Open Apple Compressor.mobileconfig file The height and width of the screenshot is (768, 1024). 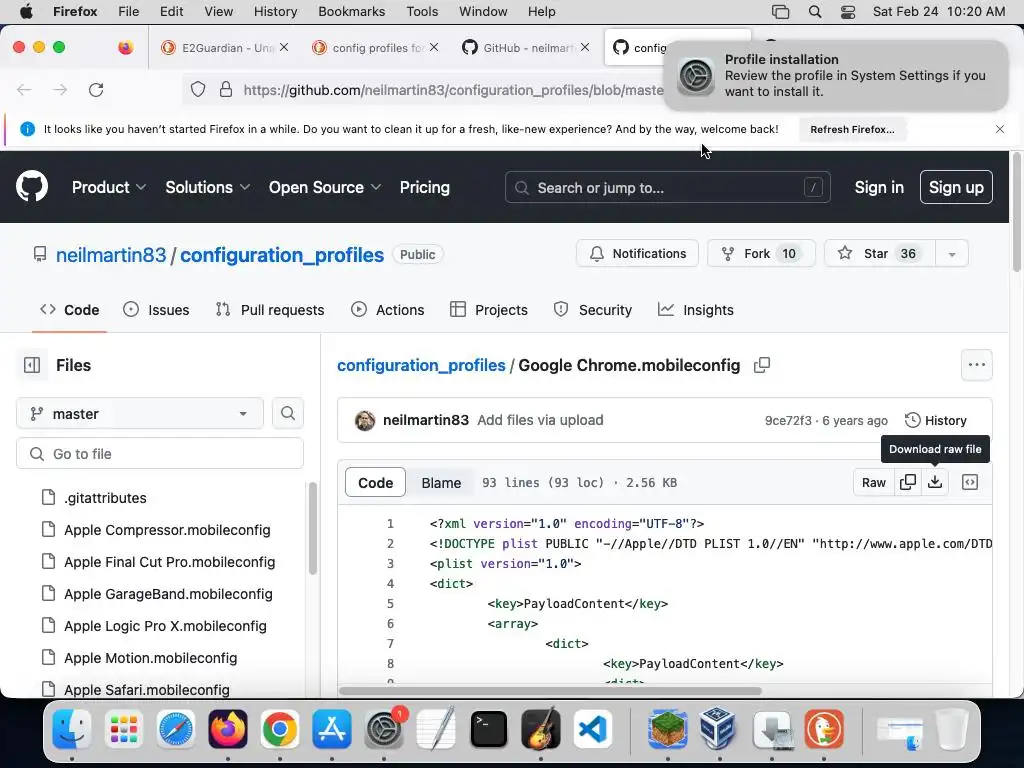(x=167, y=530)
